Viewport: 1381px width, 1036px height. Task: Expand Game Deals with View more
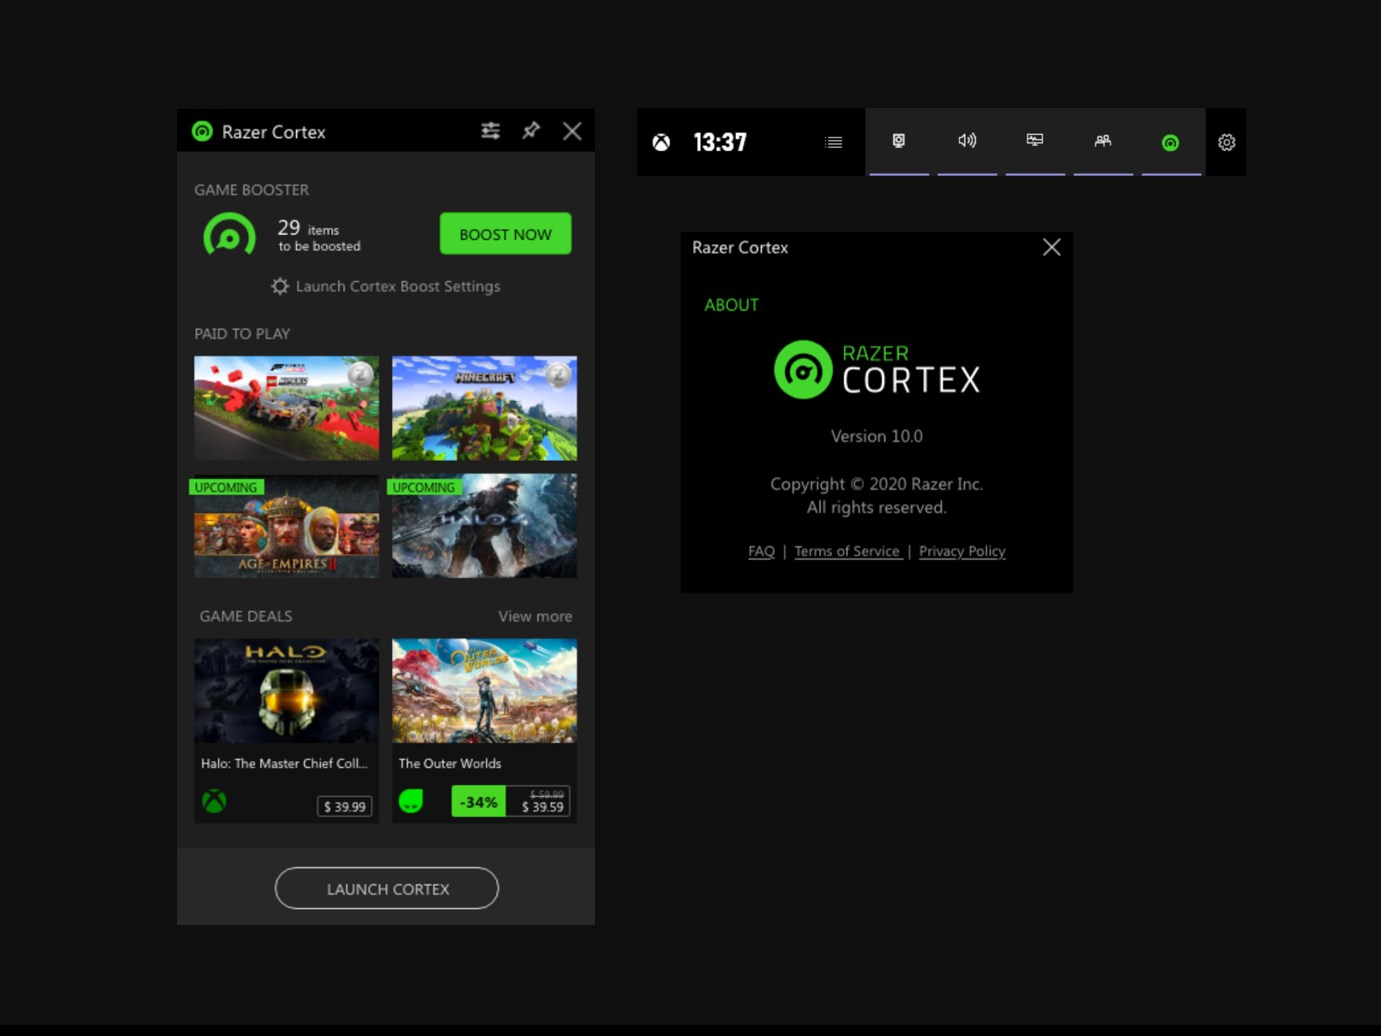pyautogui.click(x=535, y=616)
